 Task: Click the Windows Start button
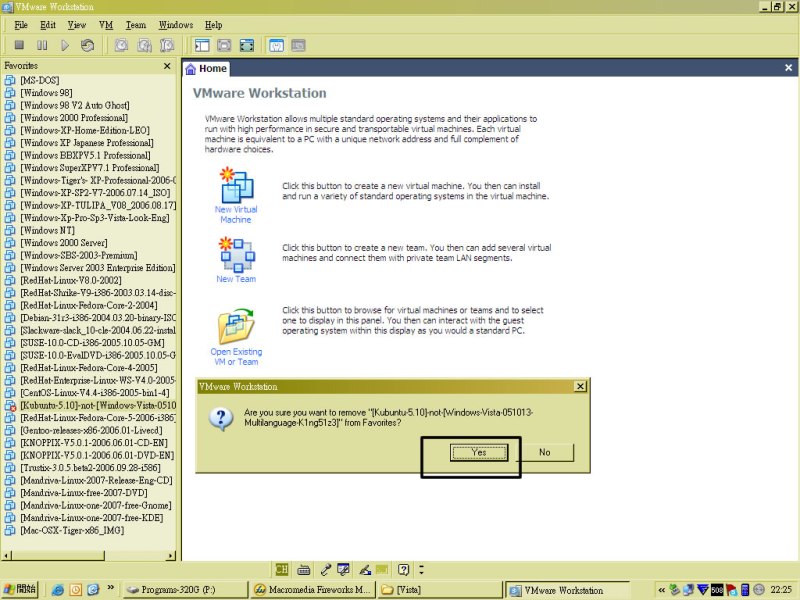pyautogui.click(x=20, y=589)
